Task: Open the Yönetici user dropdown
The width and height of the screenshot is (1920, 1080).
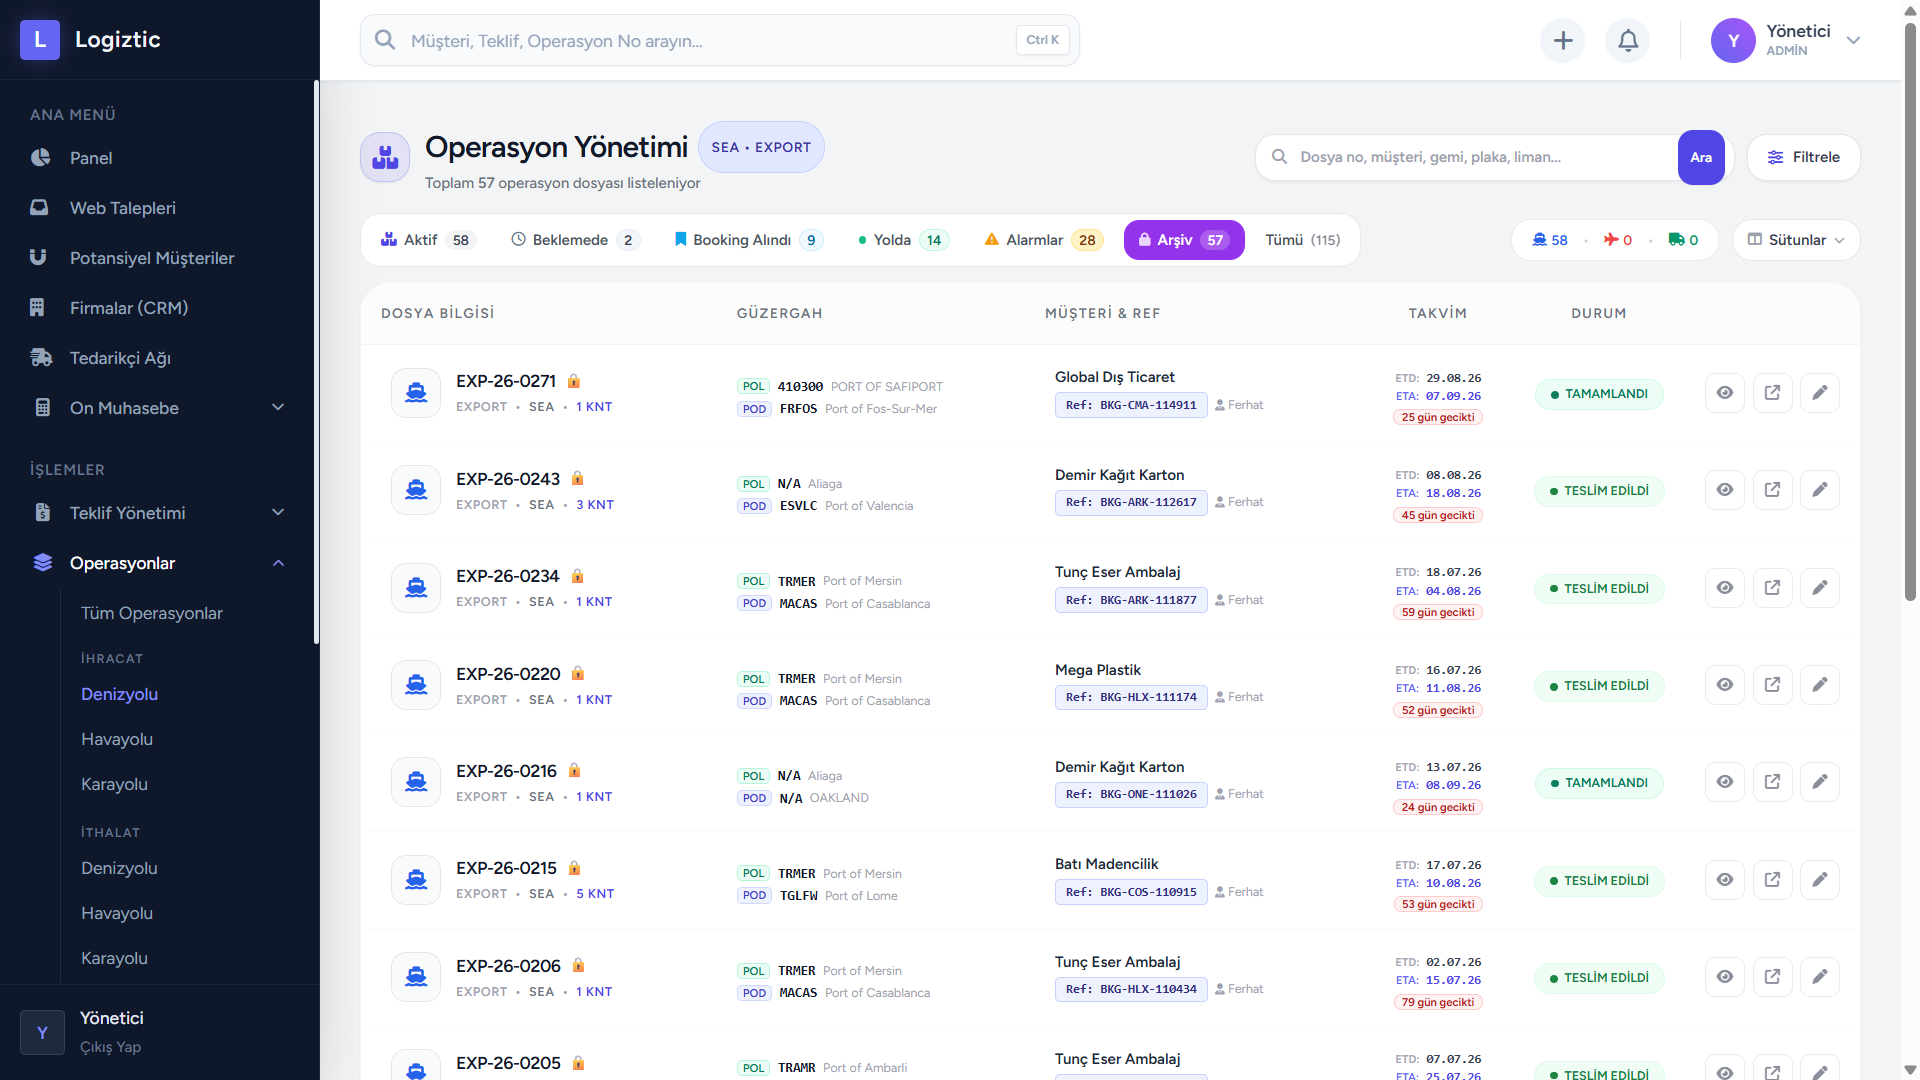Action: pos(1786,40)
